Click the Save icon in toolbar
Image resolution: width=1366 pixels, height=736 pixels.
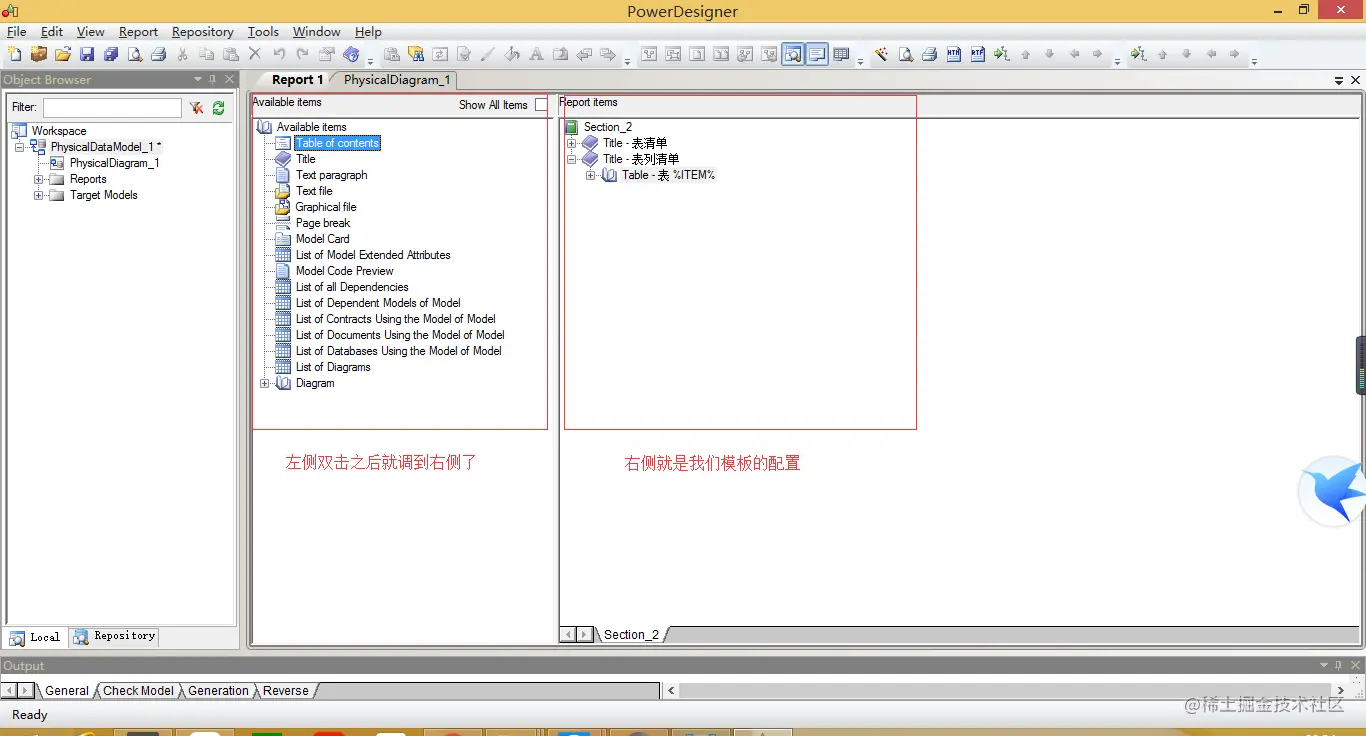coord(87,54)
